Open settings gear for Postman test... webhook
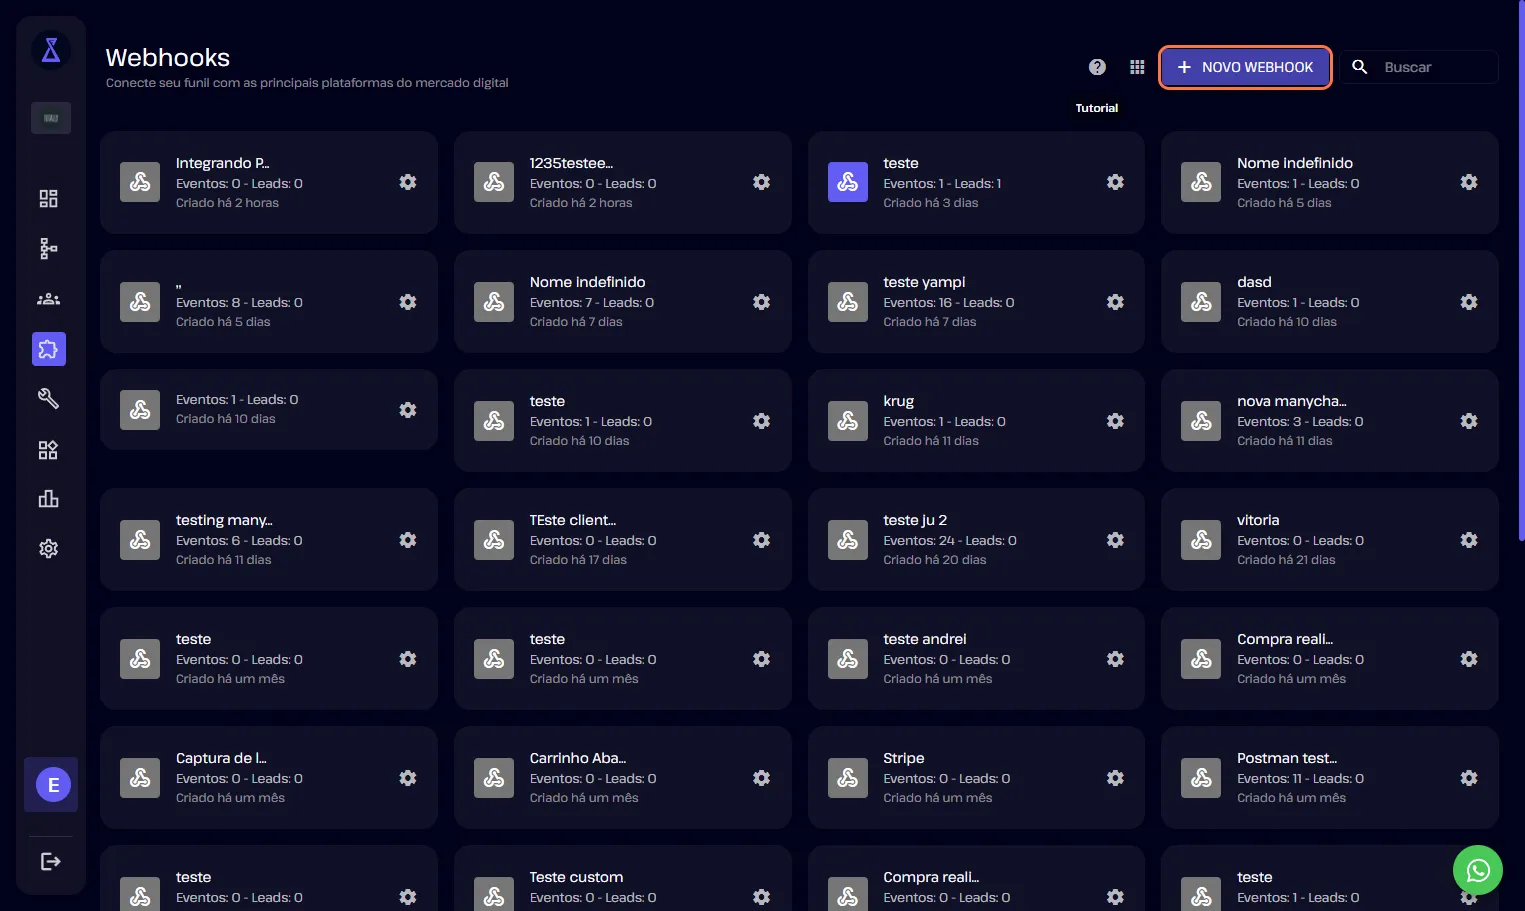Image resolution: width=1525 pixels, height=911 pixels. tap(1469, 778)
